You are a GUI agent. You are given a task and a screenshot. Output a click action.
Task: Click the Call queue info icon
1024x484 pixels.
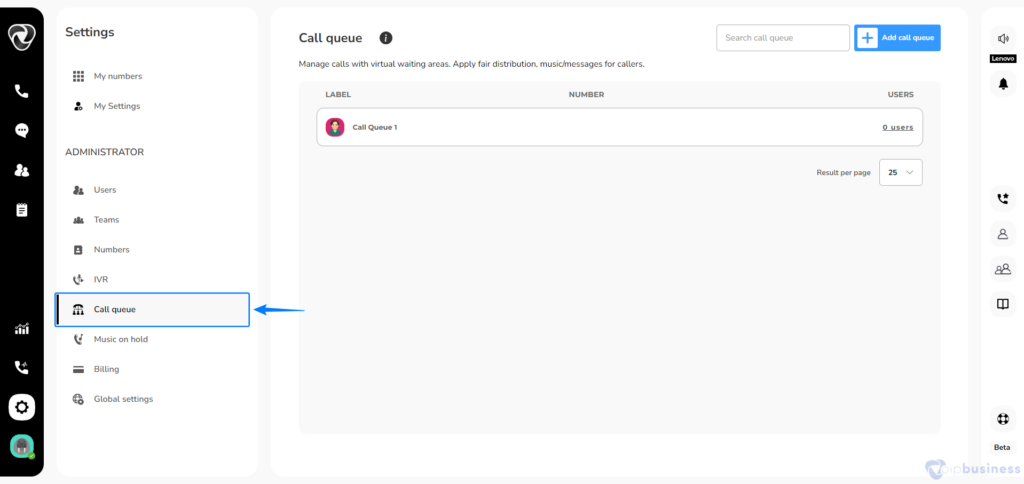[x=386, y=38]
